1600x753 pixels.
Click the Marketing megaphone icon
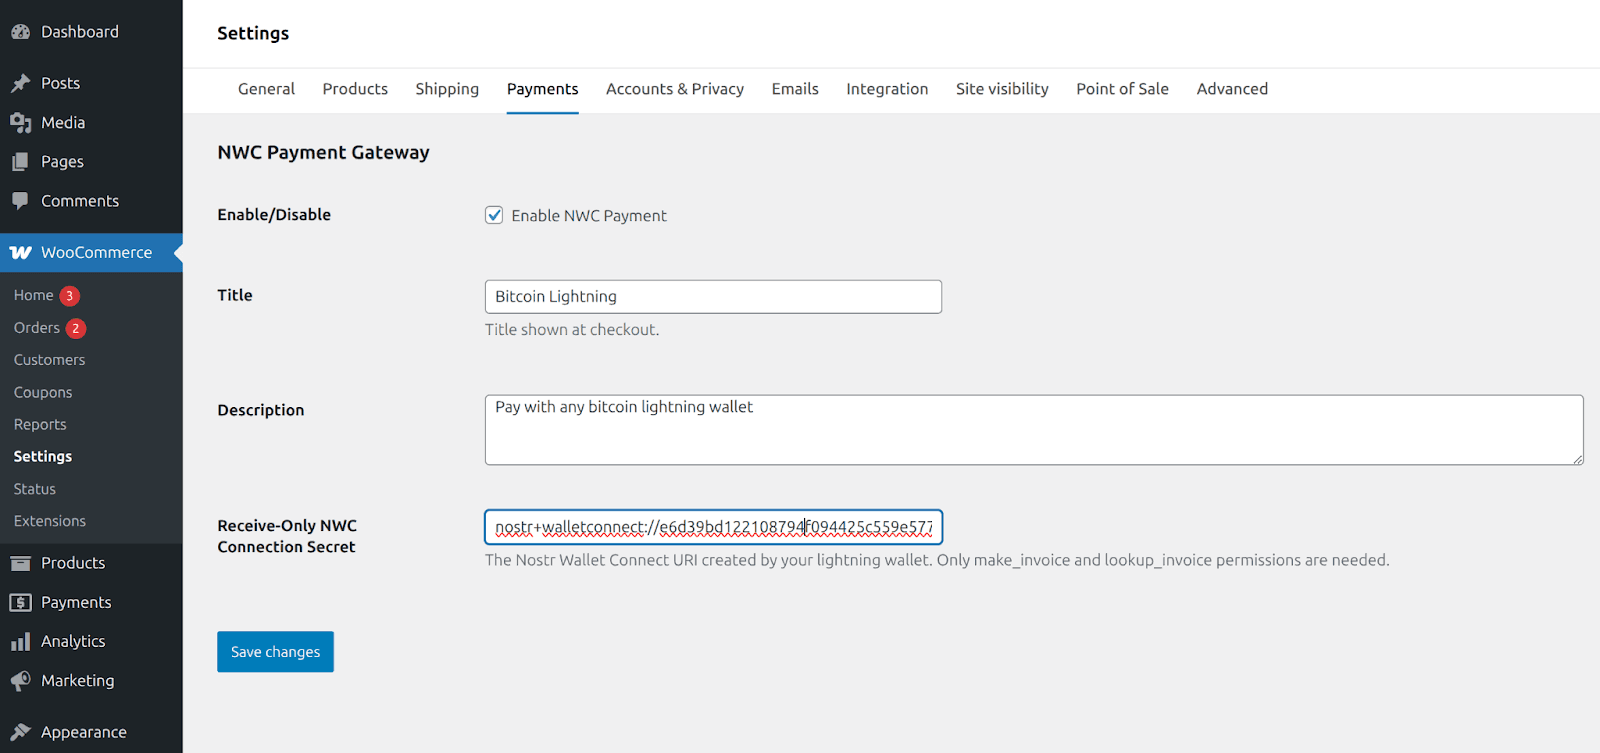click(20, 681)
